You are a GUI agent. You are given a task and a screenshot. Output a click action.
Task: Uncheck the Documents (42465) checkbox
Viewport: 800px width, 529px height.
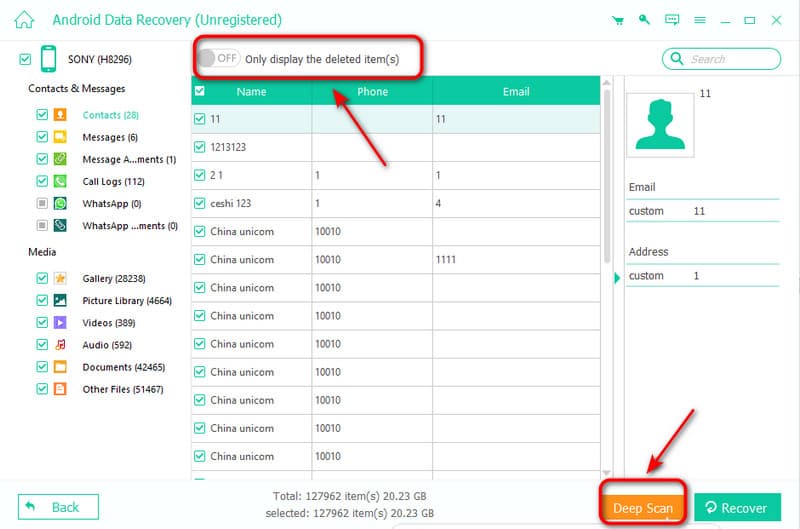point(42,367)
